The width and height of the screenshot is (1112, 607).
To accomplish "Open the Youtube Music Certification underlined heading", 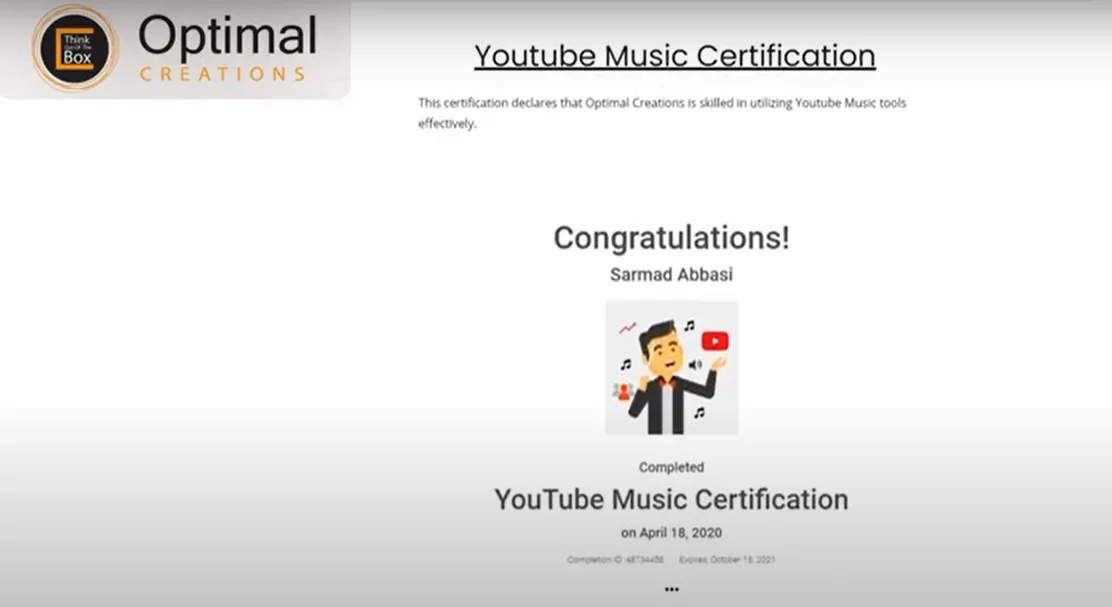I will pyautogui.click(x=674, y=56).
